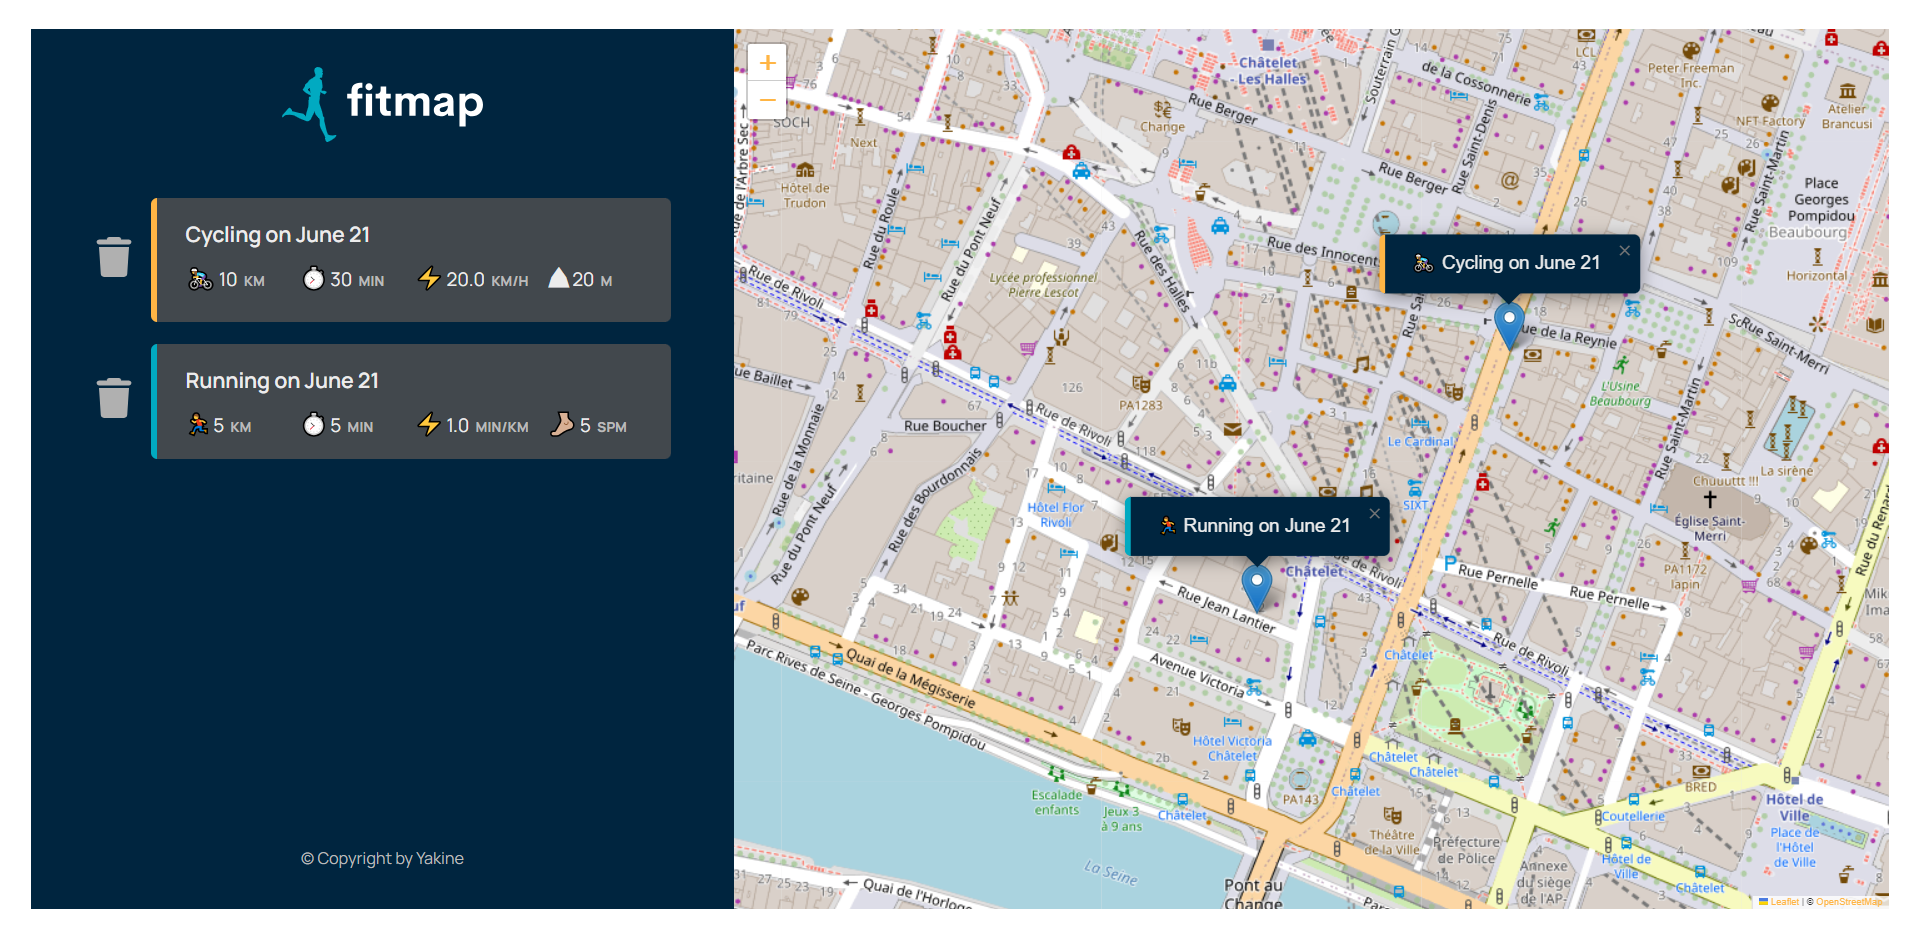Click the Copyright by Yakine text

[x=382, y=858]
